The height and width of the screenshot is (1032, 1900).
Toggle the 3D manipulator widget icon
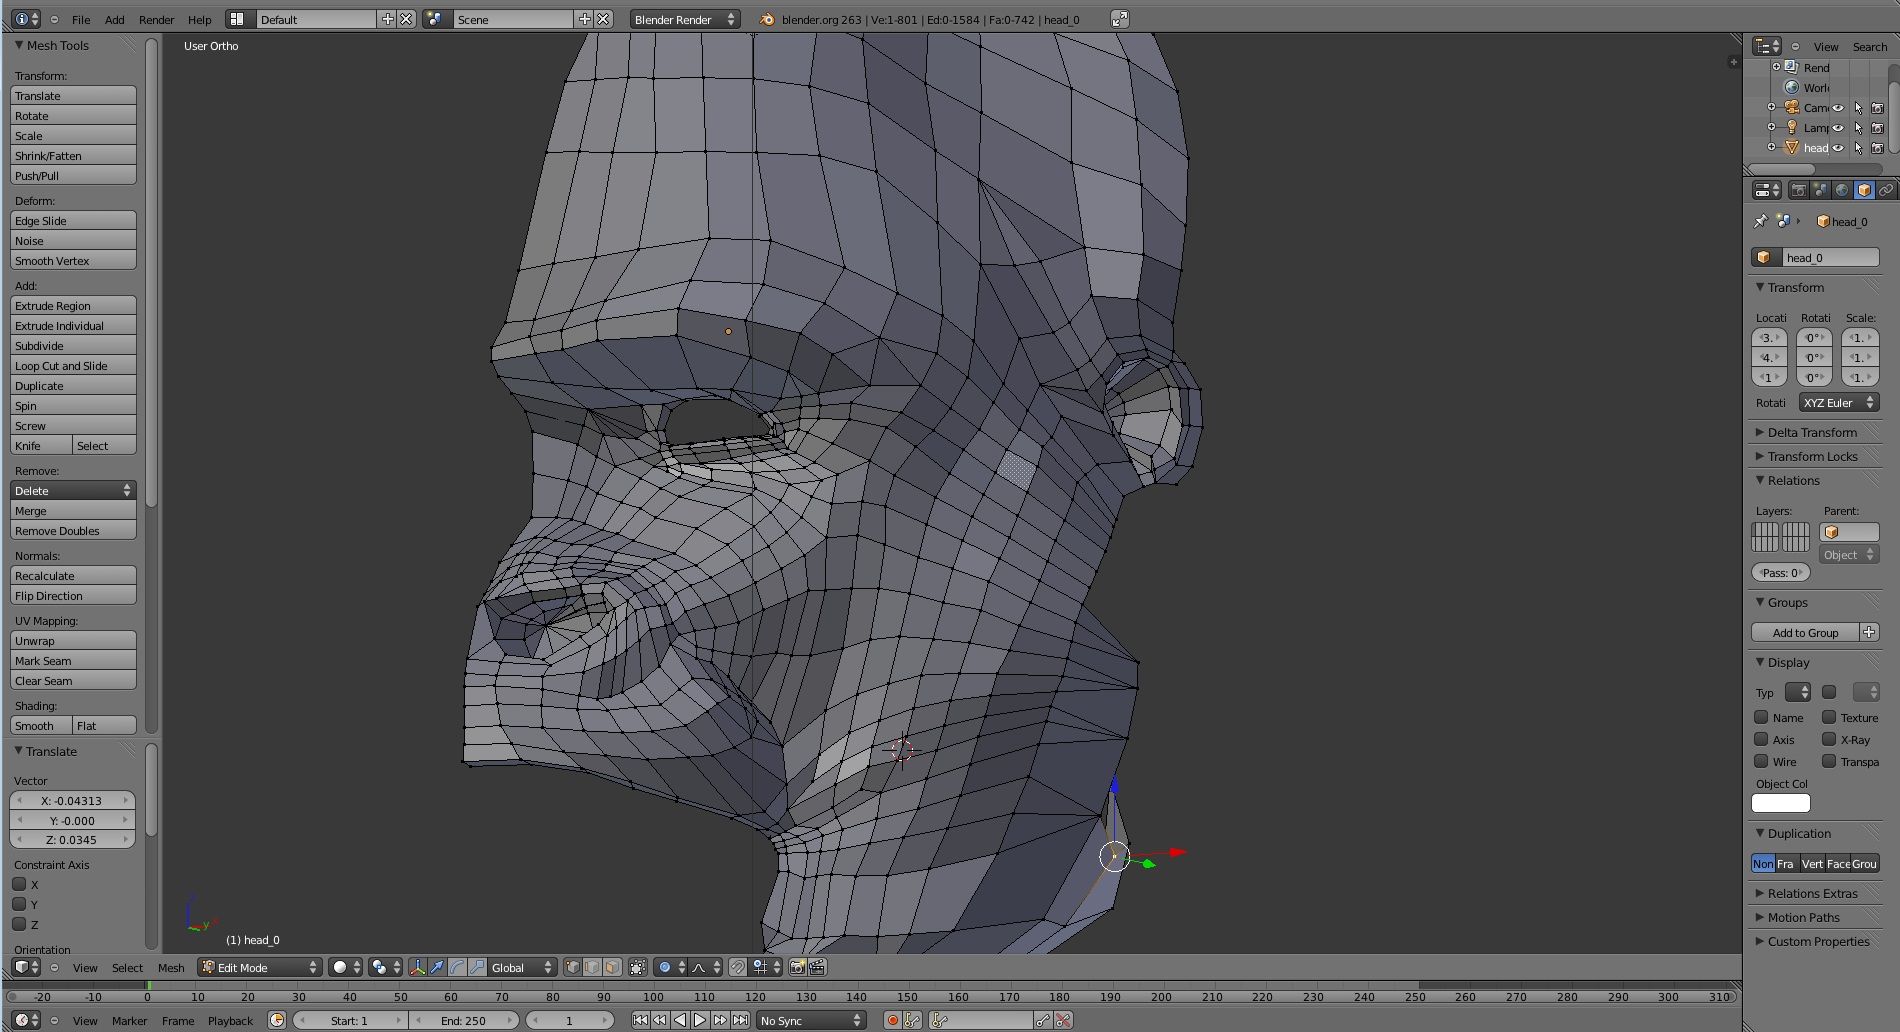click(x=417, y=967)
